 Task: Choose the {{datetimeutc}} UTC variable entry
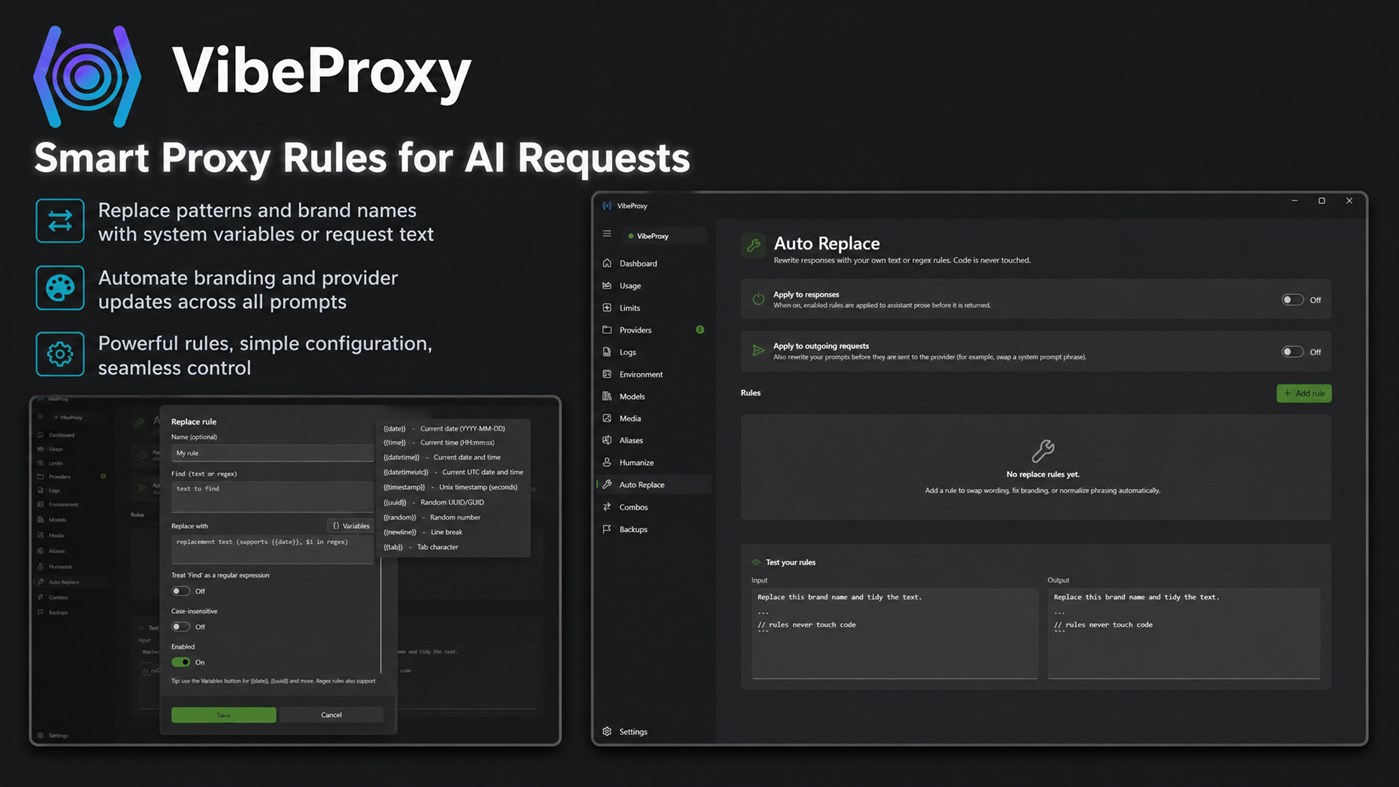point(454,472)
